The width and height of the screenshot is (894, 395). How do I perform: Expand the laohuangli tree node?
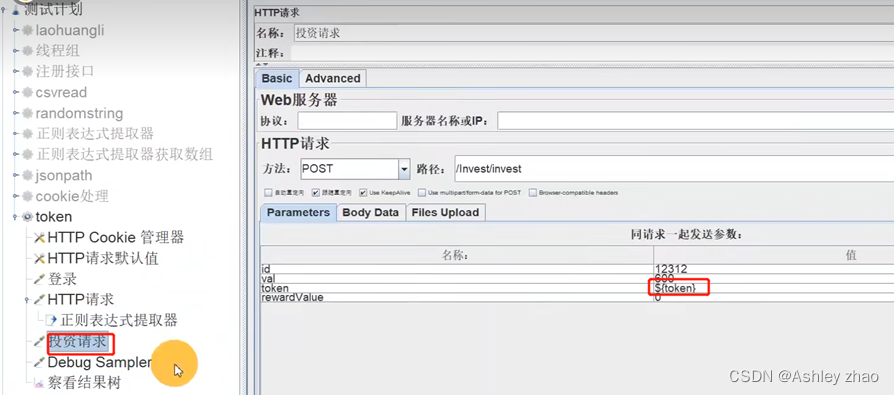click(15, 30)
